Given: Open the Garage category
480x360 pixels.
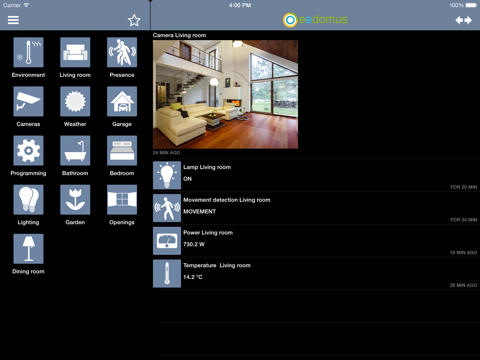Looking at the screenshot, I should tap(122, 101).
